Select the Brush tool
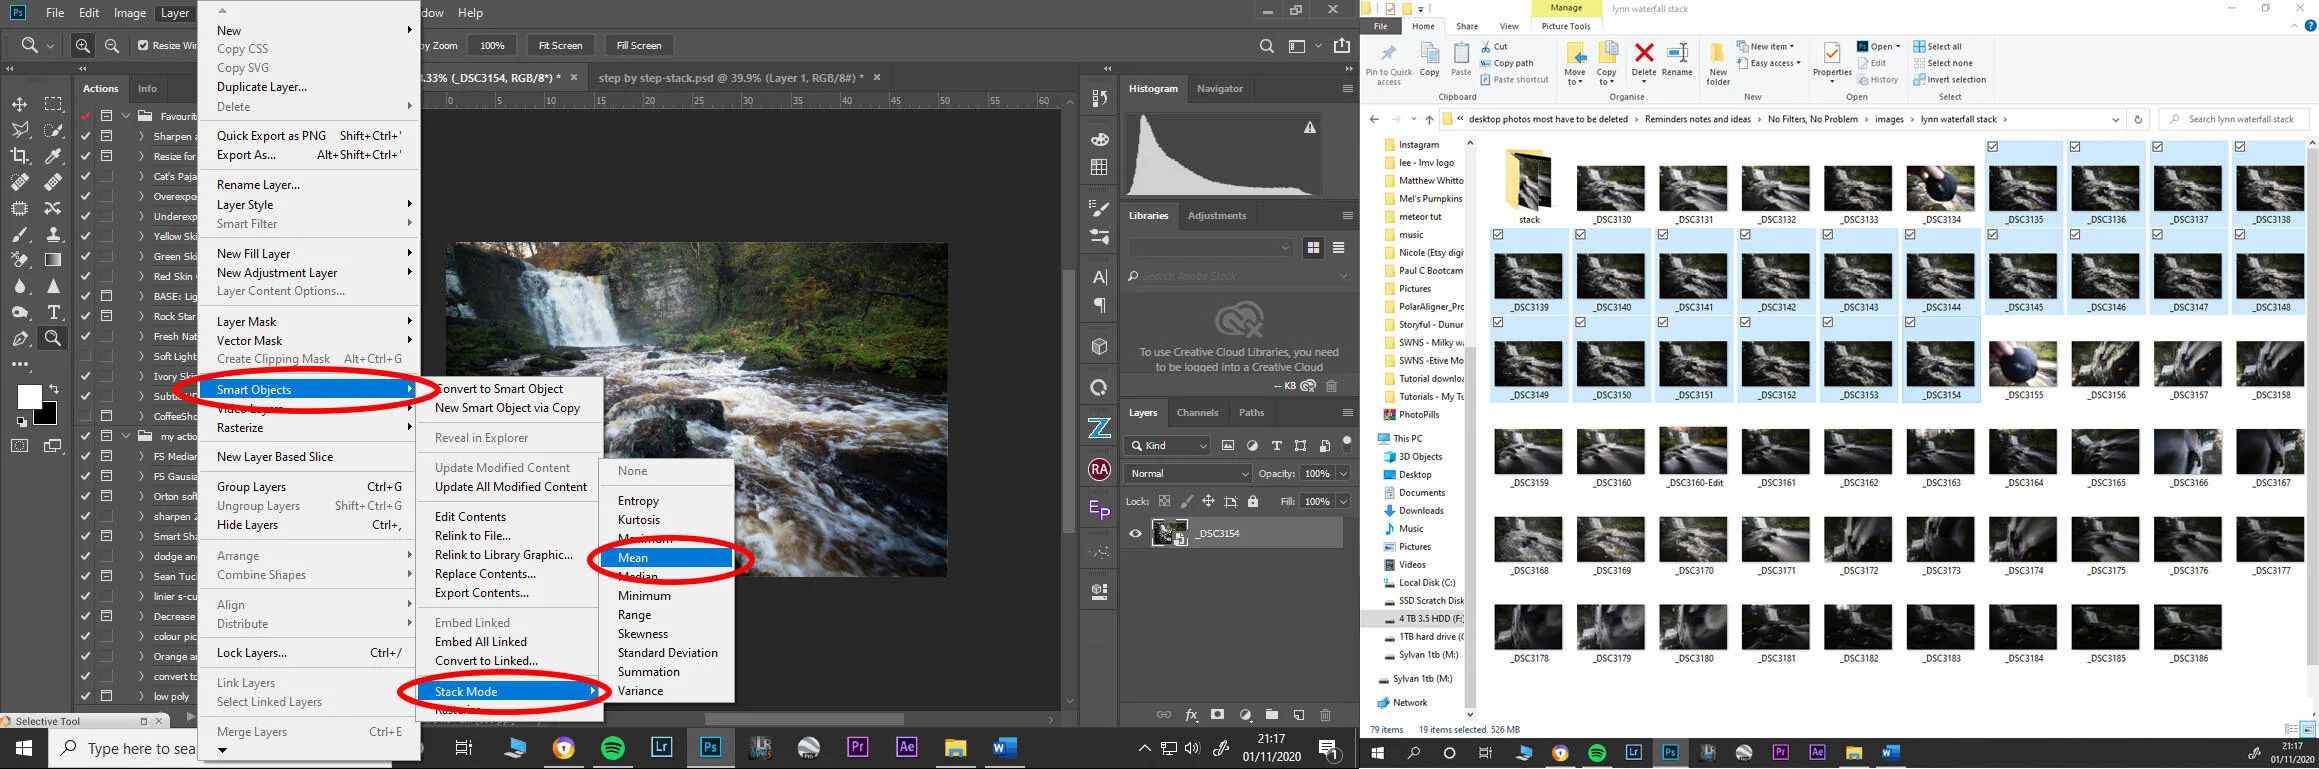2319x769 pixels. pos(19,234)
